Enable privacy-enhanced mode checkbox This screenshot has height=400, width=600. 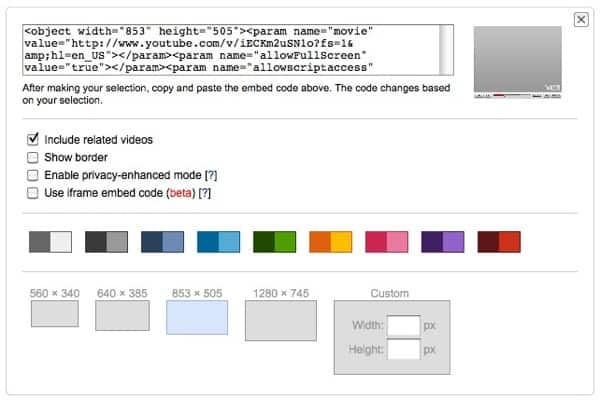[x=33, y=175]
